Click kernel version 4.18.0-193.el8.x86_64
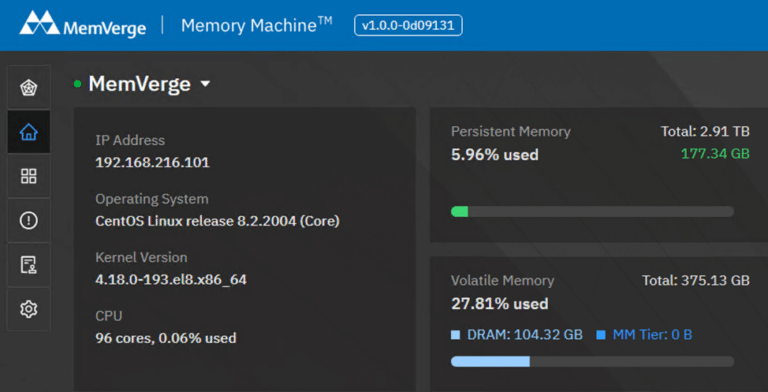768x392 pixels. coord(171,280)
